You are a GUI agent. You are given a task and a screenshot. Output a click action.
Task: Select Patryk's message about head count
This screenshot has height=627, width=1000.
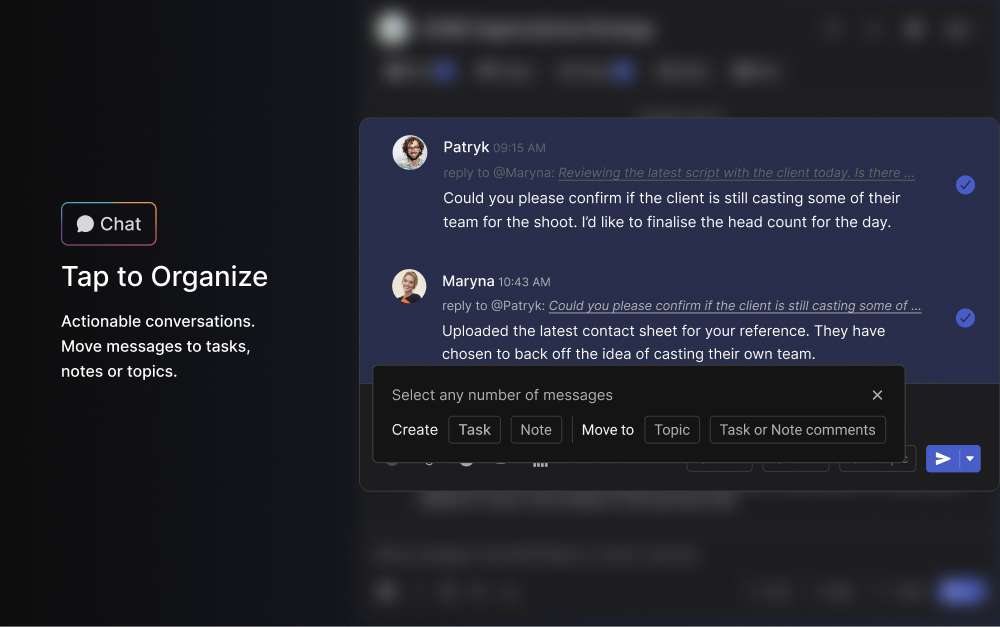(x=670, y=210)
